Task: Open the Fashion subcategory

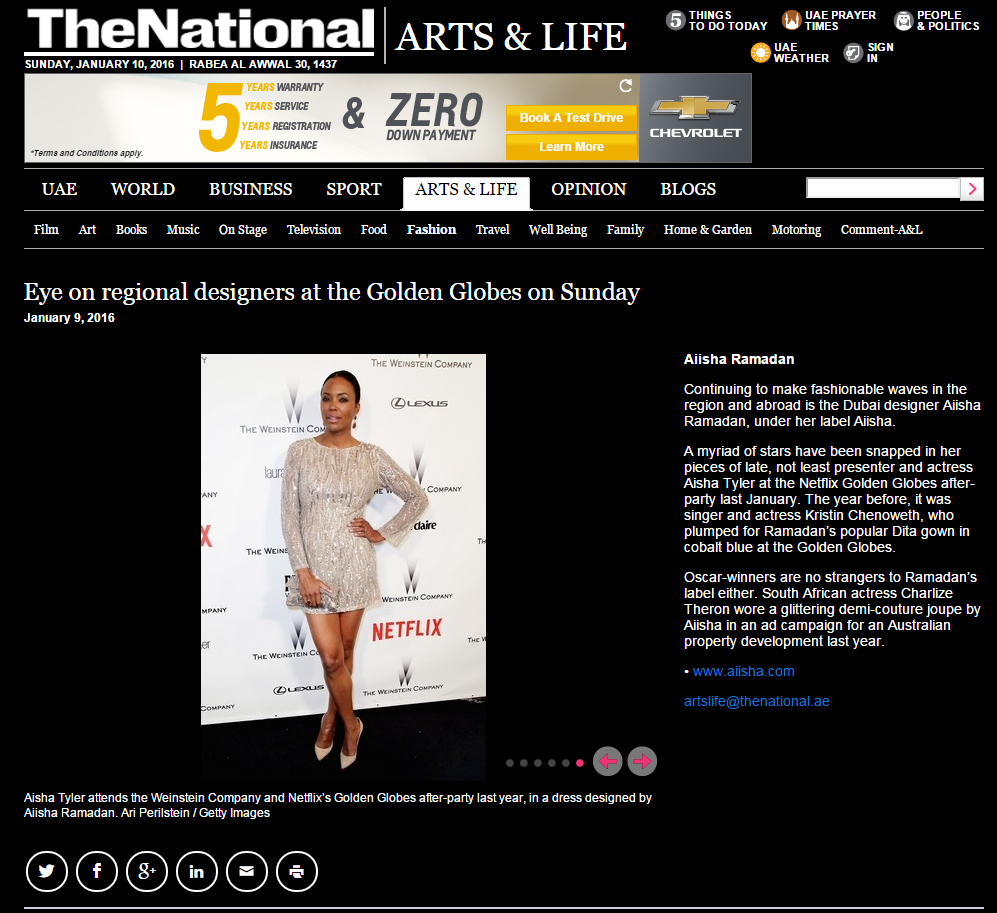Action: (431, 230)
